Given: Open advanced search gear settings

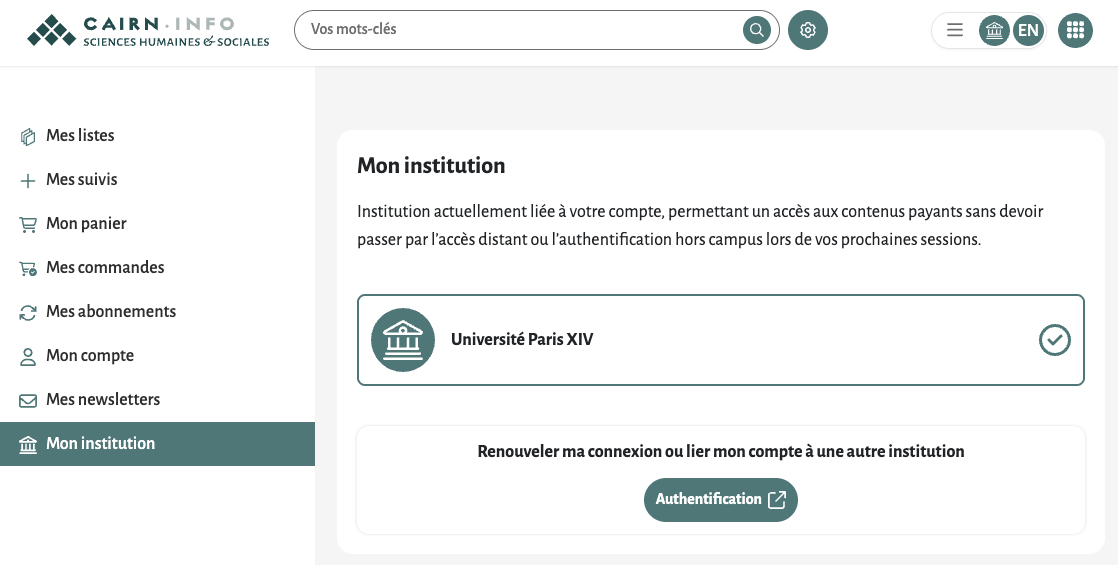Looking at the screenshot, I should [808, 30].
